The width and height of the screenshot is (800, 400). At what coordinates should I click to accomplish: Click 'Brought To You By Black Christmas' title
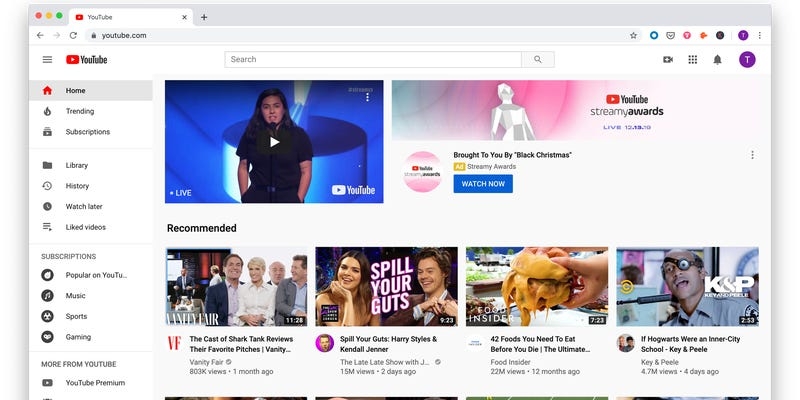(512, 155)
